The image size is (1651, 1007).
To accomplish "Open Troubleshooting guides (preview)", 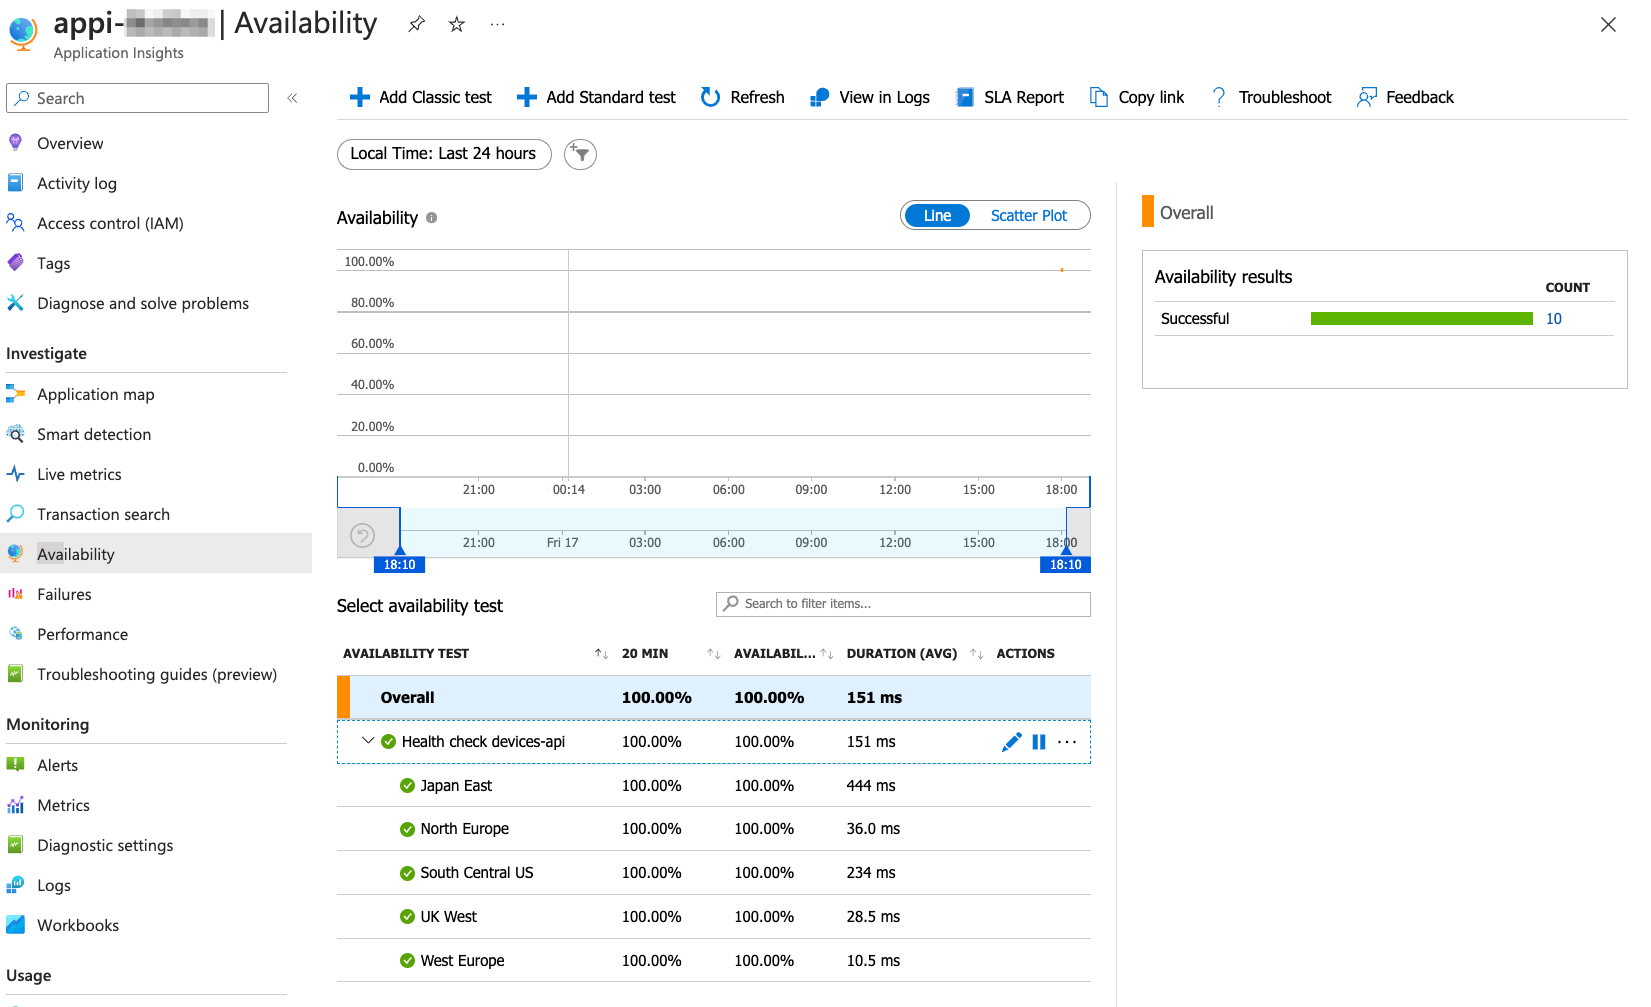I will [157, 674].
